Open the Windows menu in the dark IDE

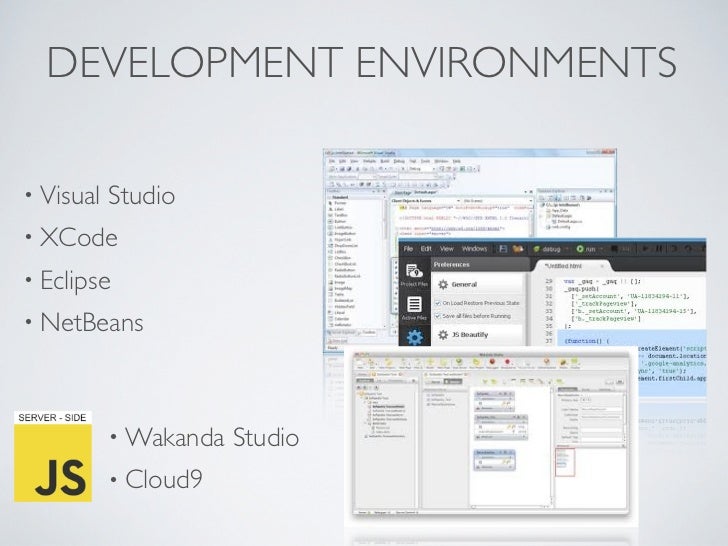tap(474, 249)
